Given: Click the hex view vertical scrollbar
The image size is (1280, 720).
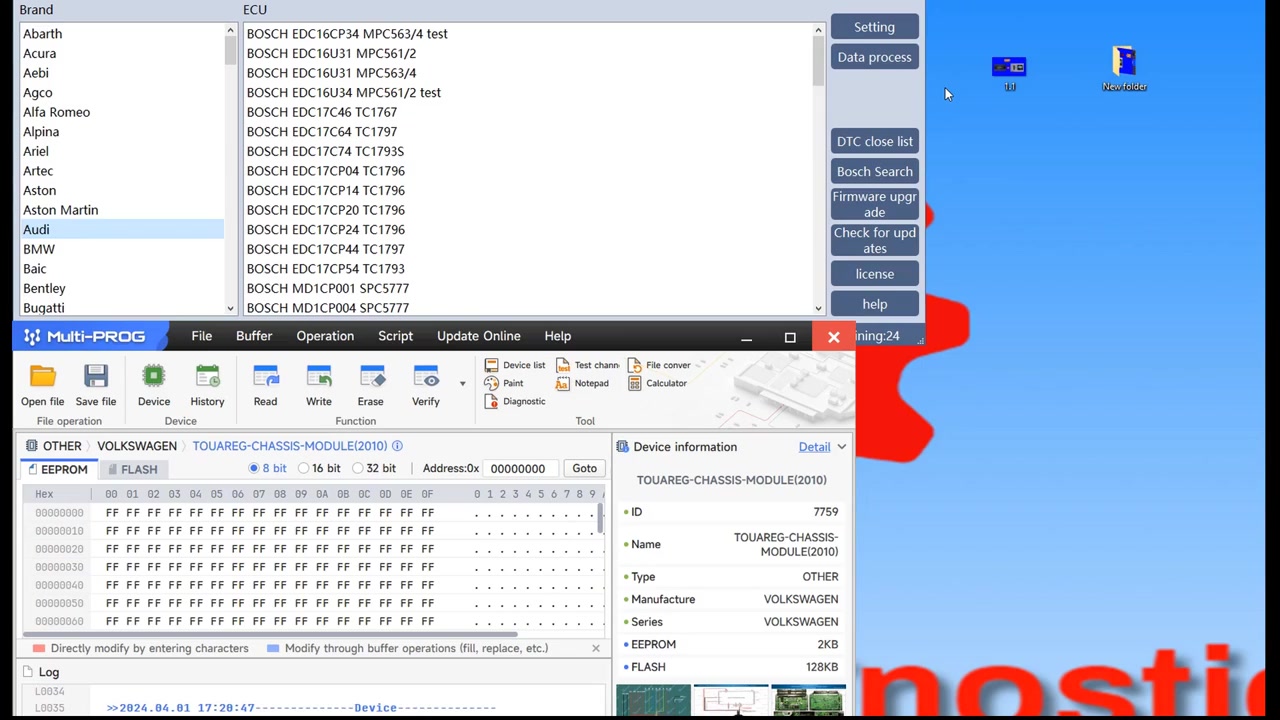Looking at the screenshot, I should pos(600,520).
